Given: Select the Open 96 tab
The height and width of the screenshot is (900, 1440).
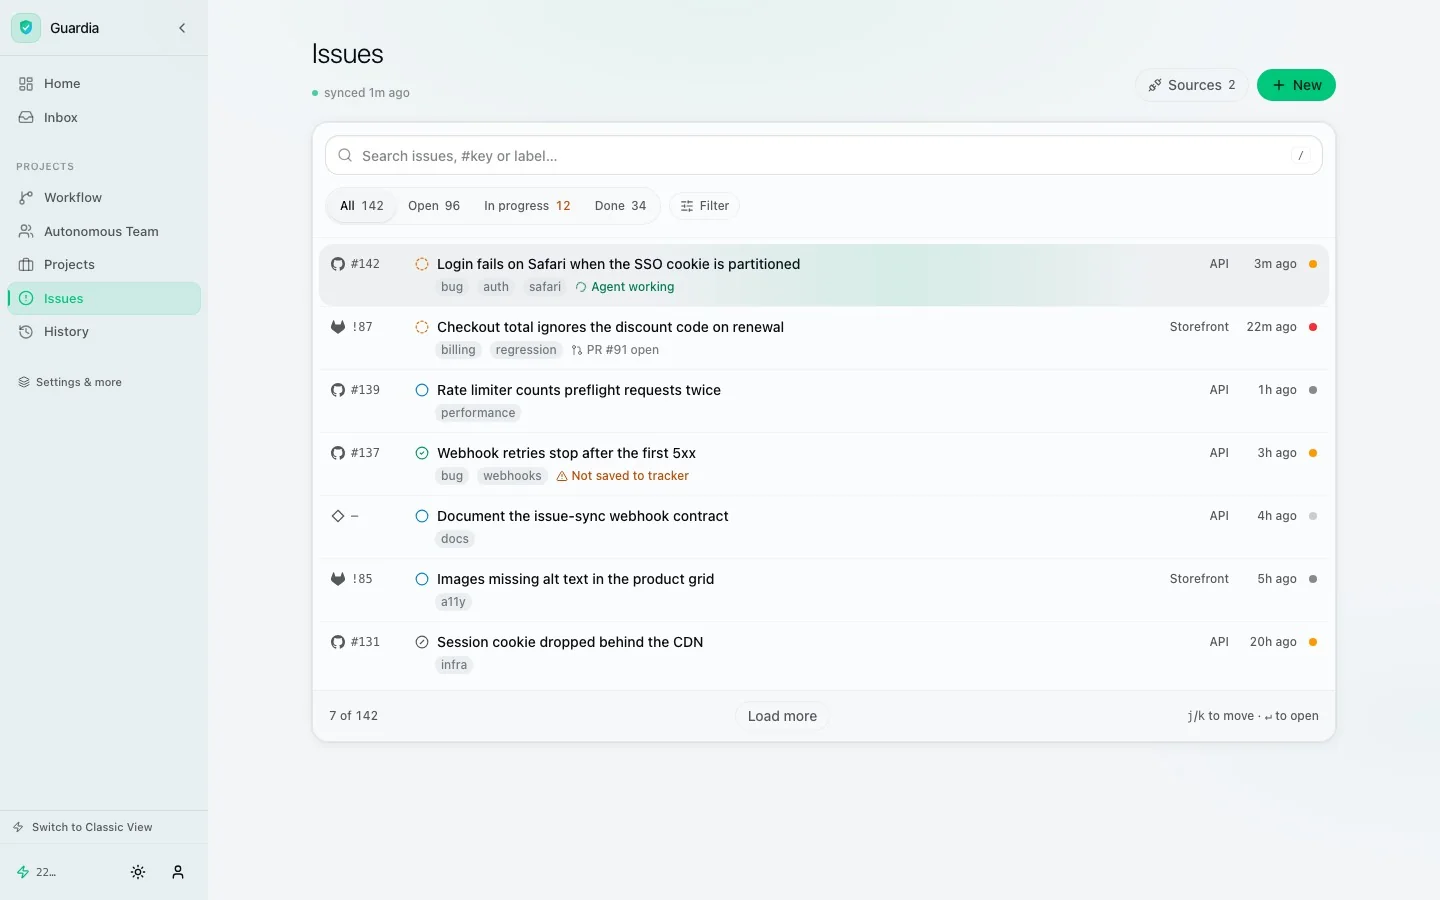Looking at the screenshot, I should tap(434, 206).
